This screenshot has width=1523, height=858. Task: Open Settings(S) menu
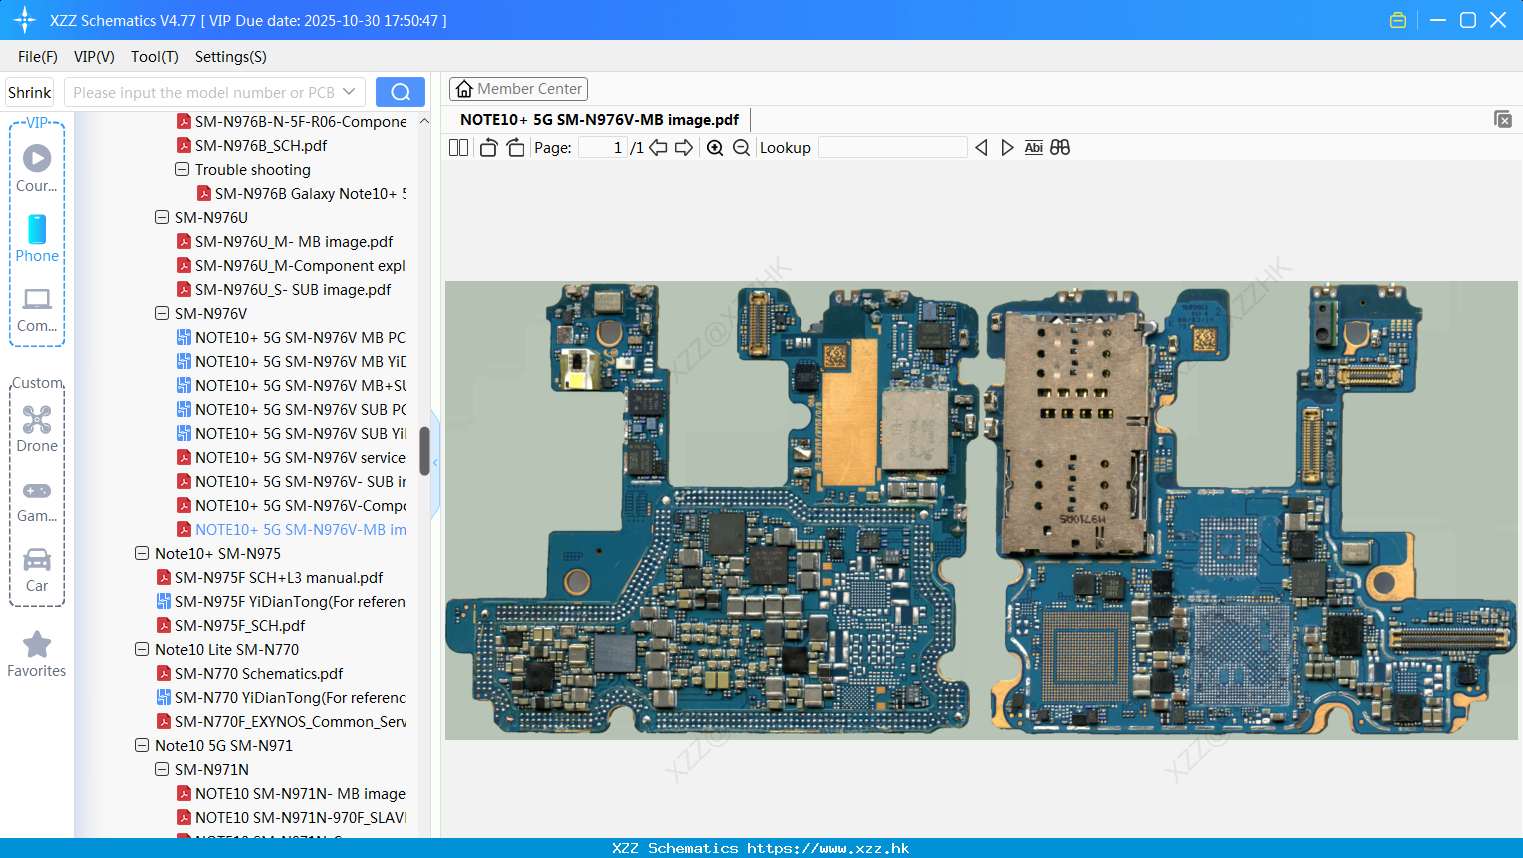pyautogui.click(x=231, y=57)
